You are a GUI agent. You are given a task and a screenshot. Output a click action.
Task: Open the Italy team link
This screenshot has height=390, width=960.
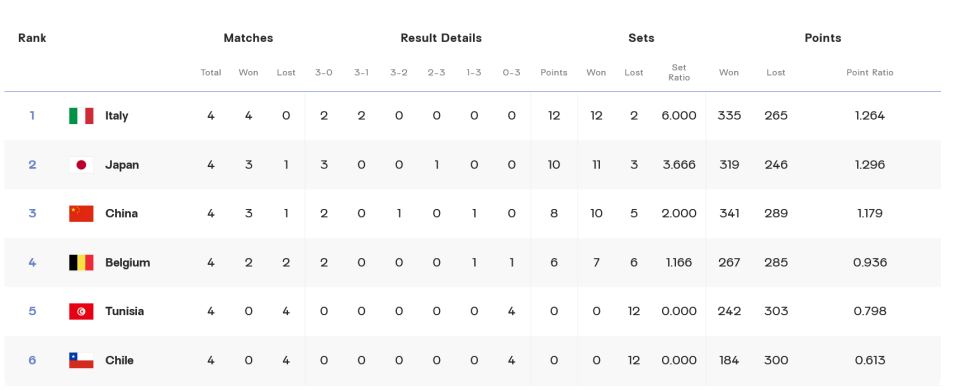point(116,116)
